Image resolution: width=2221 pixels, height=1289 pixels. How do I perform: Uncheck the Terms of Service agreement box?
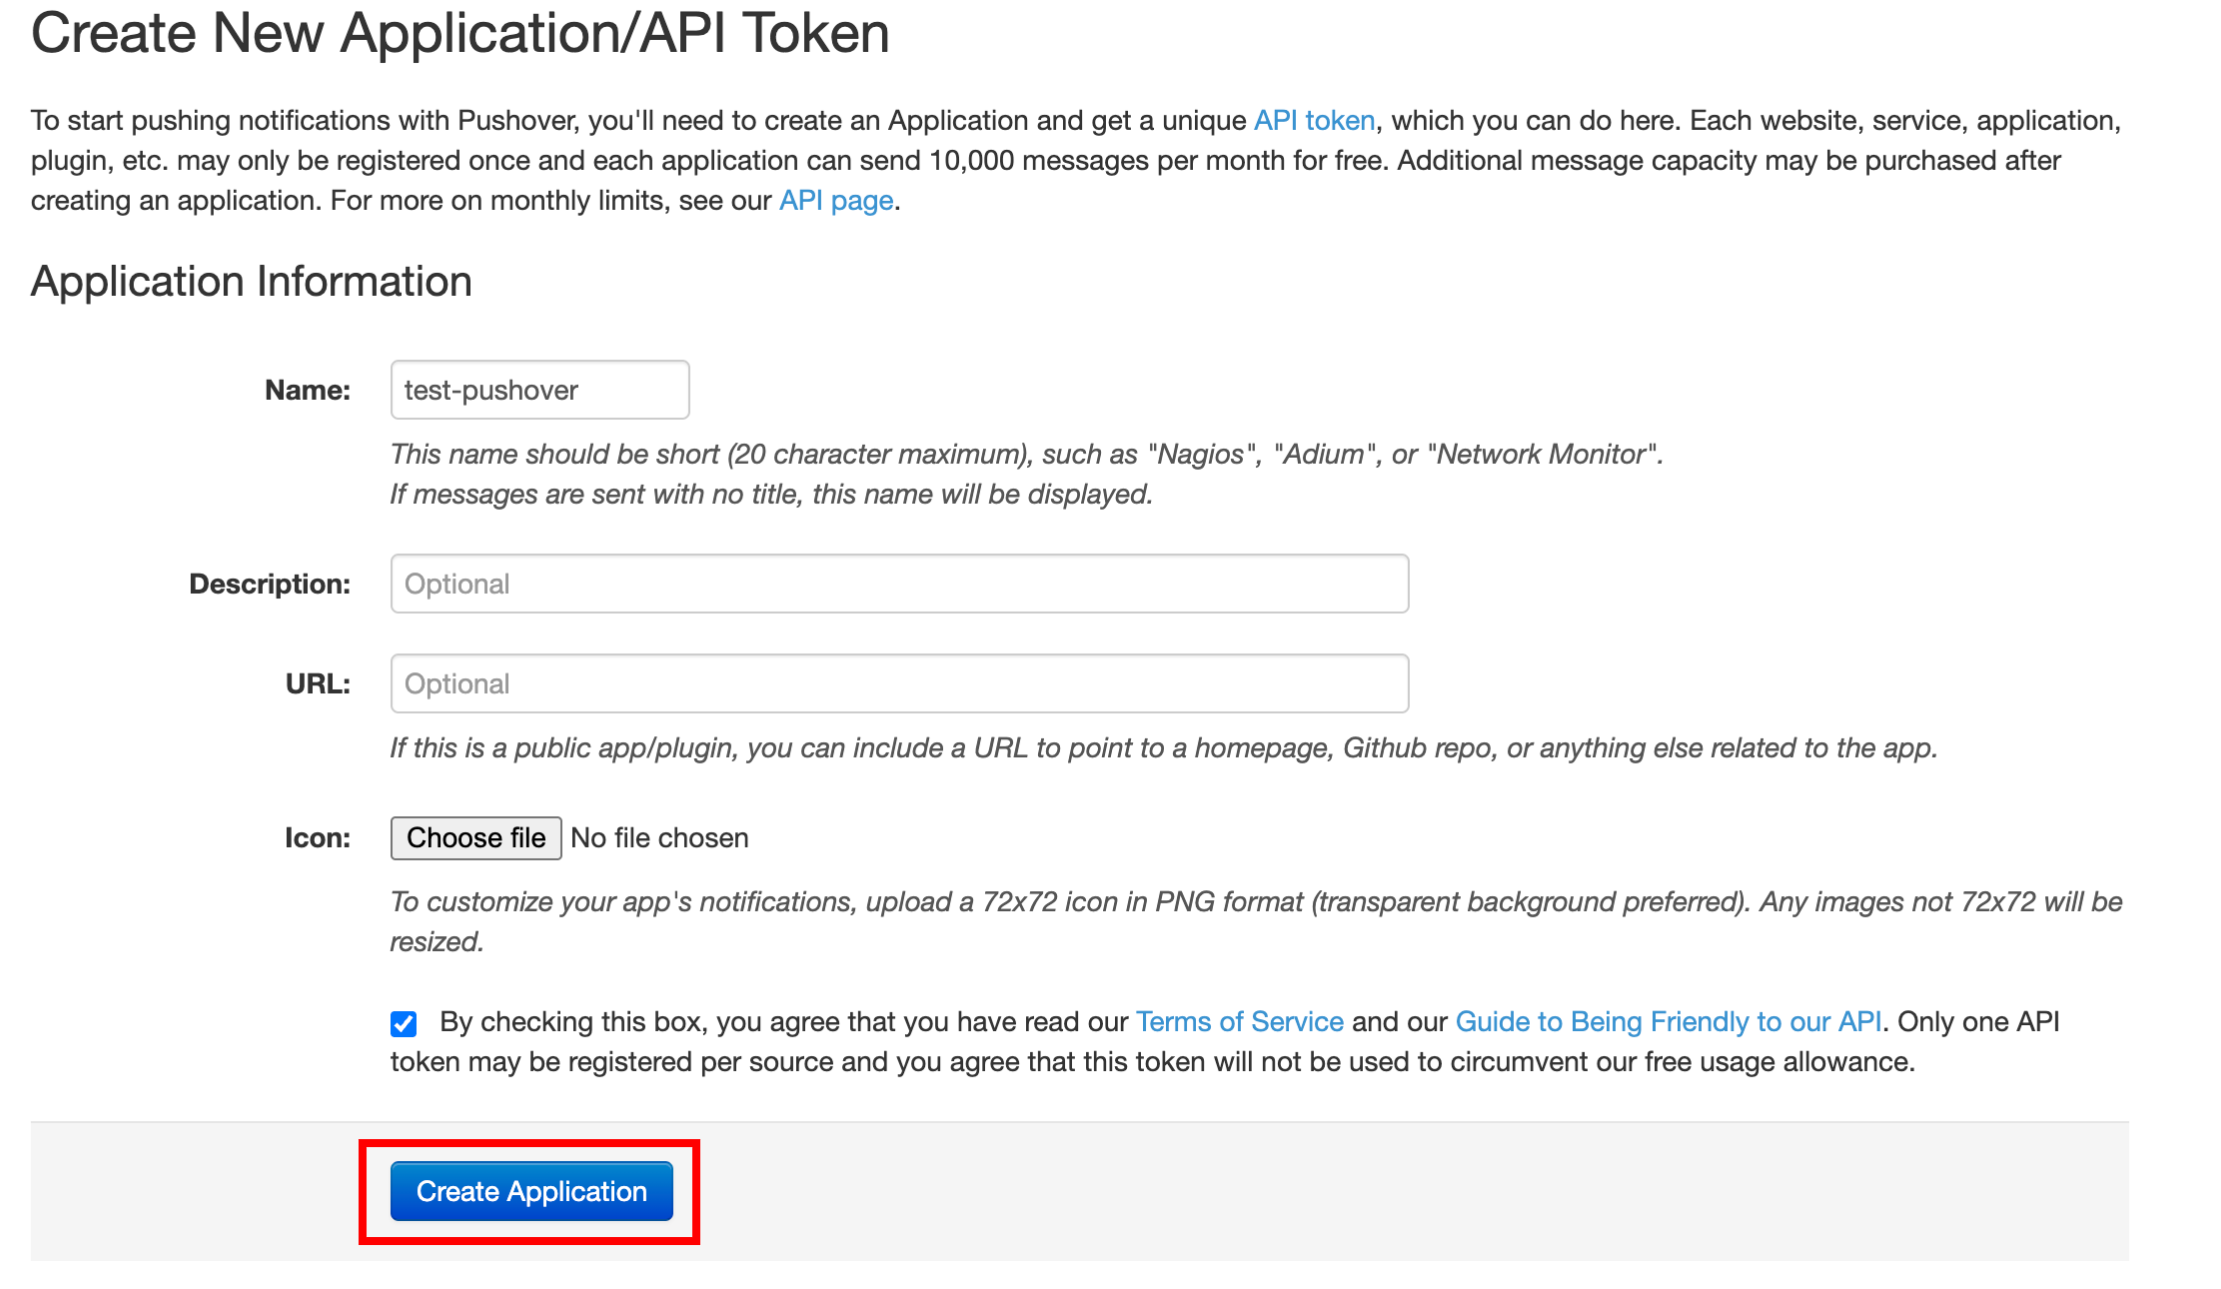401,1022
